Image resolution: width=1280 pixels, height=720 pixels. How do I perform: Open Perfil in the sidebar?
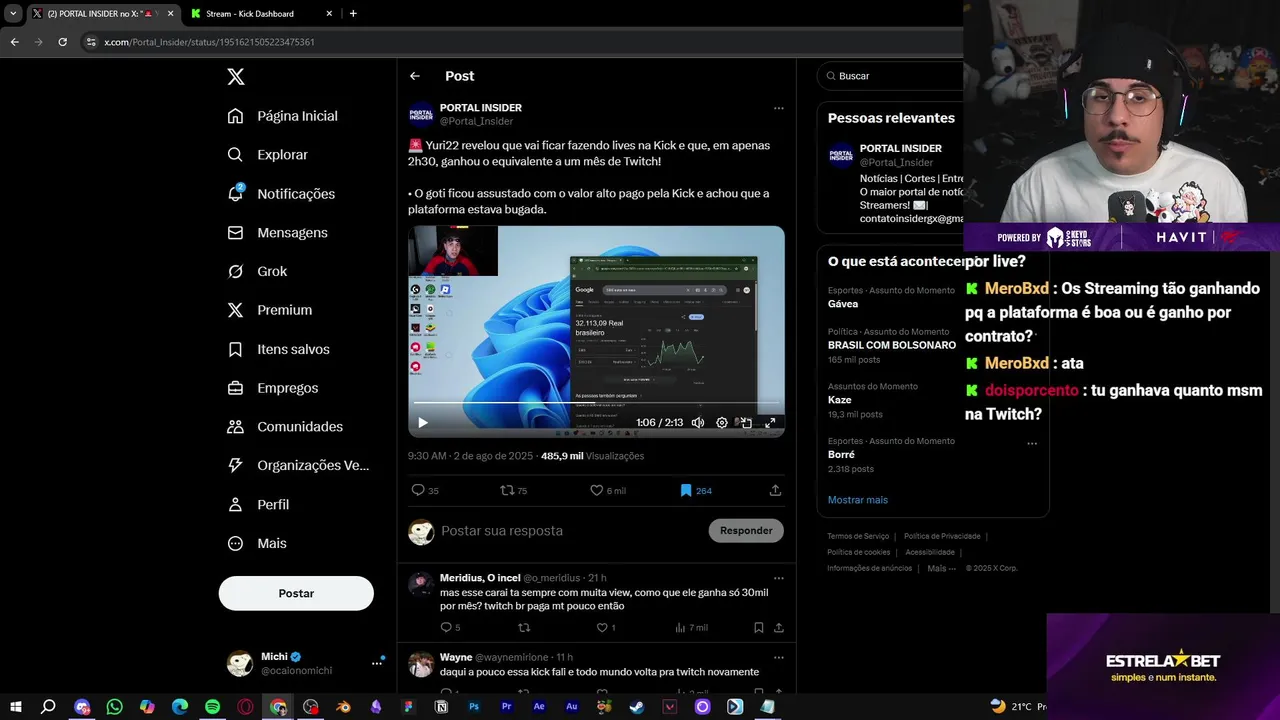tap(259, 504)
